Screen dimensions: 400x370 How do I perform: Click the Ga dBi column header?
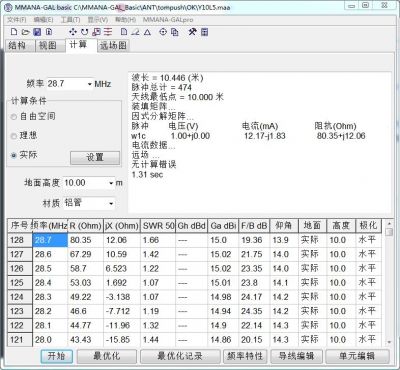[223, 226]
